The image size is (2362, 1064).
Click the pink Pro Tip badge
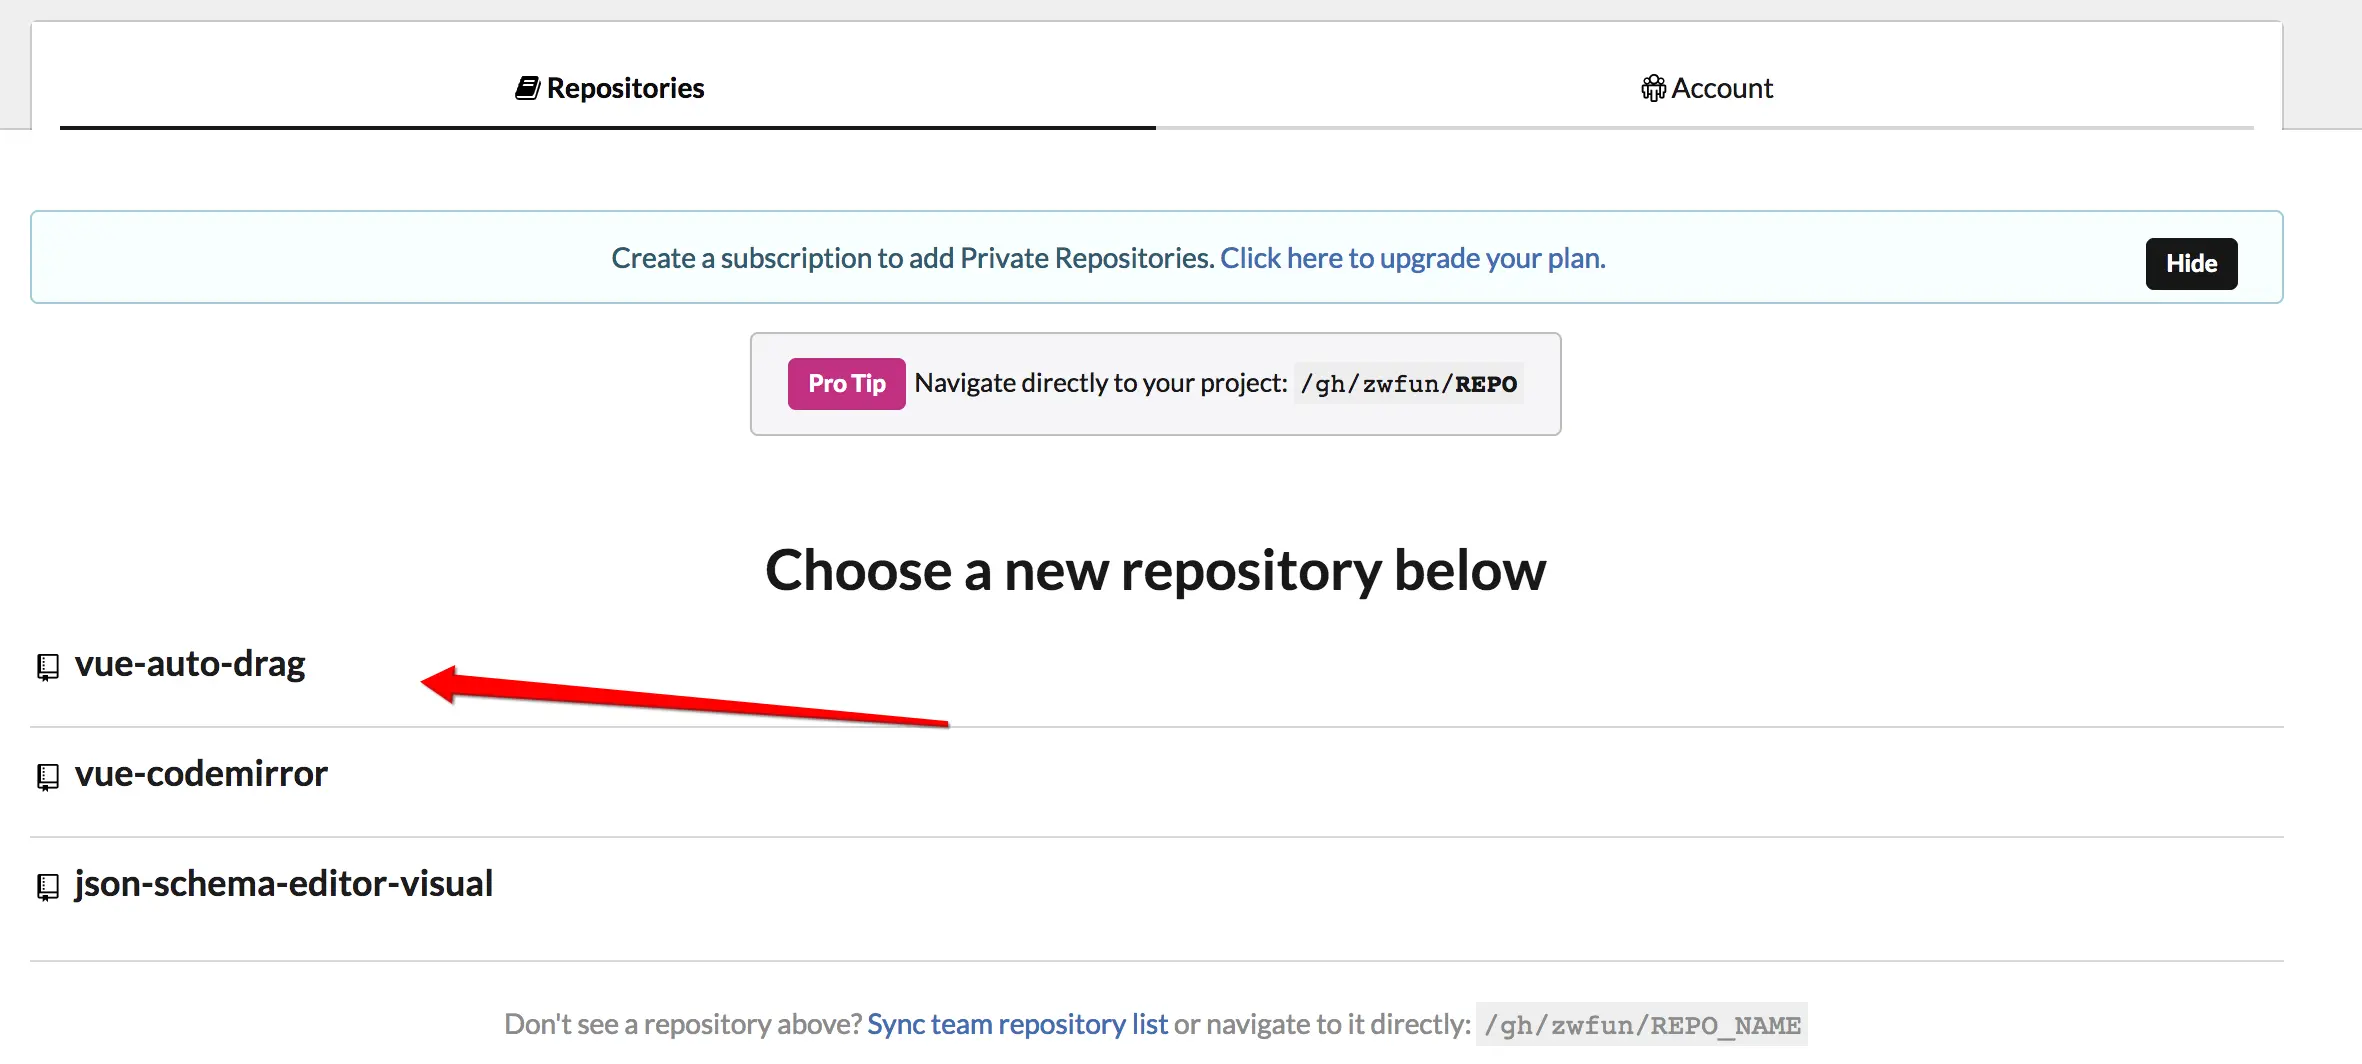point(846,383)
